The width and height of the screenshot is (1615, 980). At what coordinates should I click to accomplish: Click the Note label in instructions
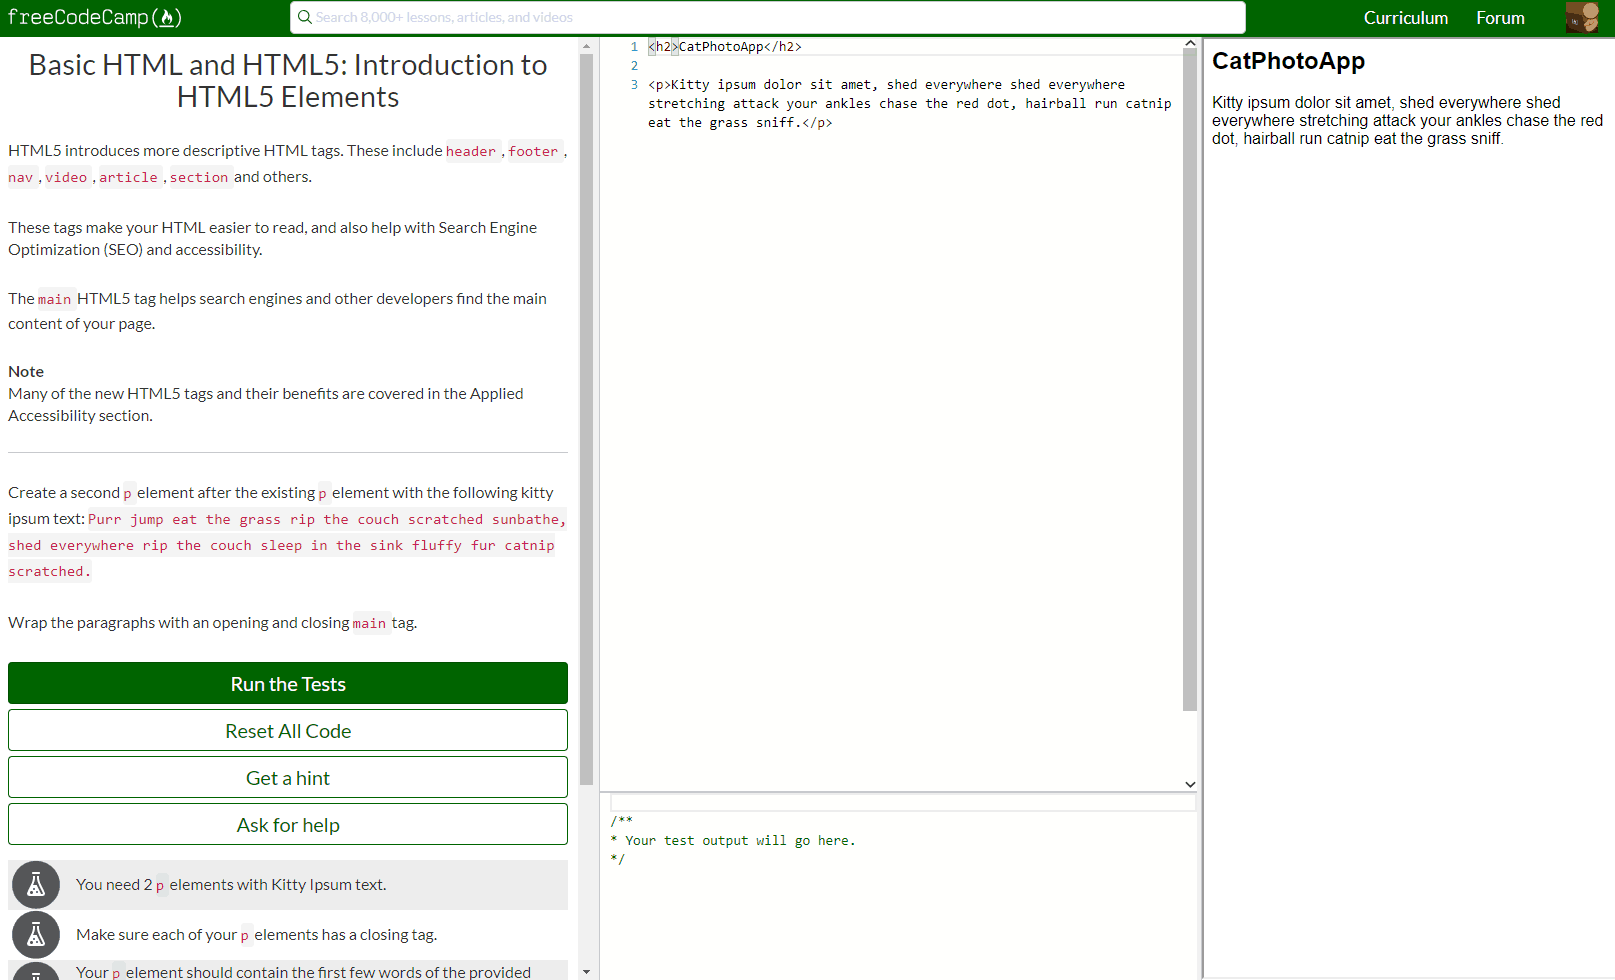(26, 371)
